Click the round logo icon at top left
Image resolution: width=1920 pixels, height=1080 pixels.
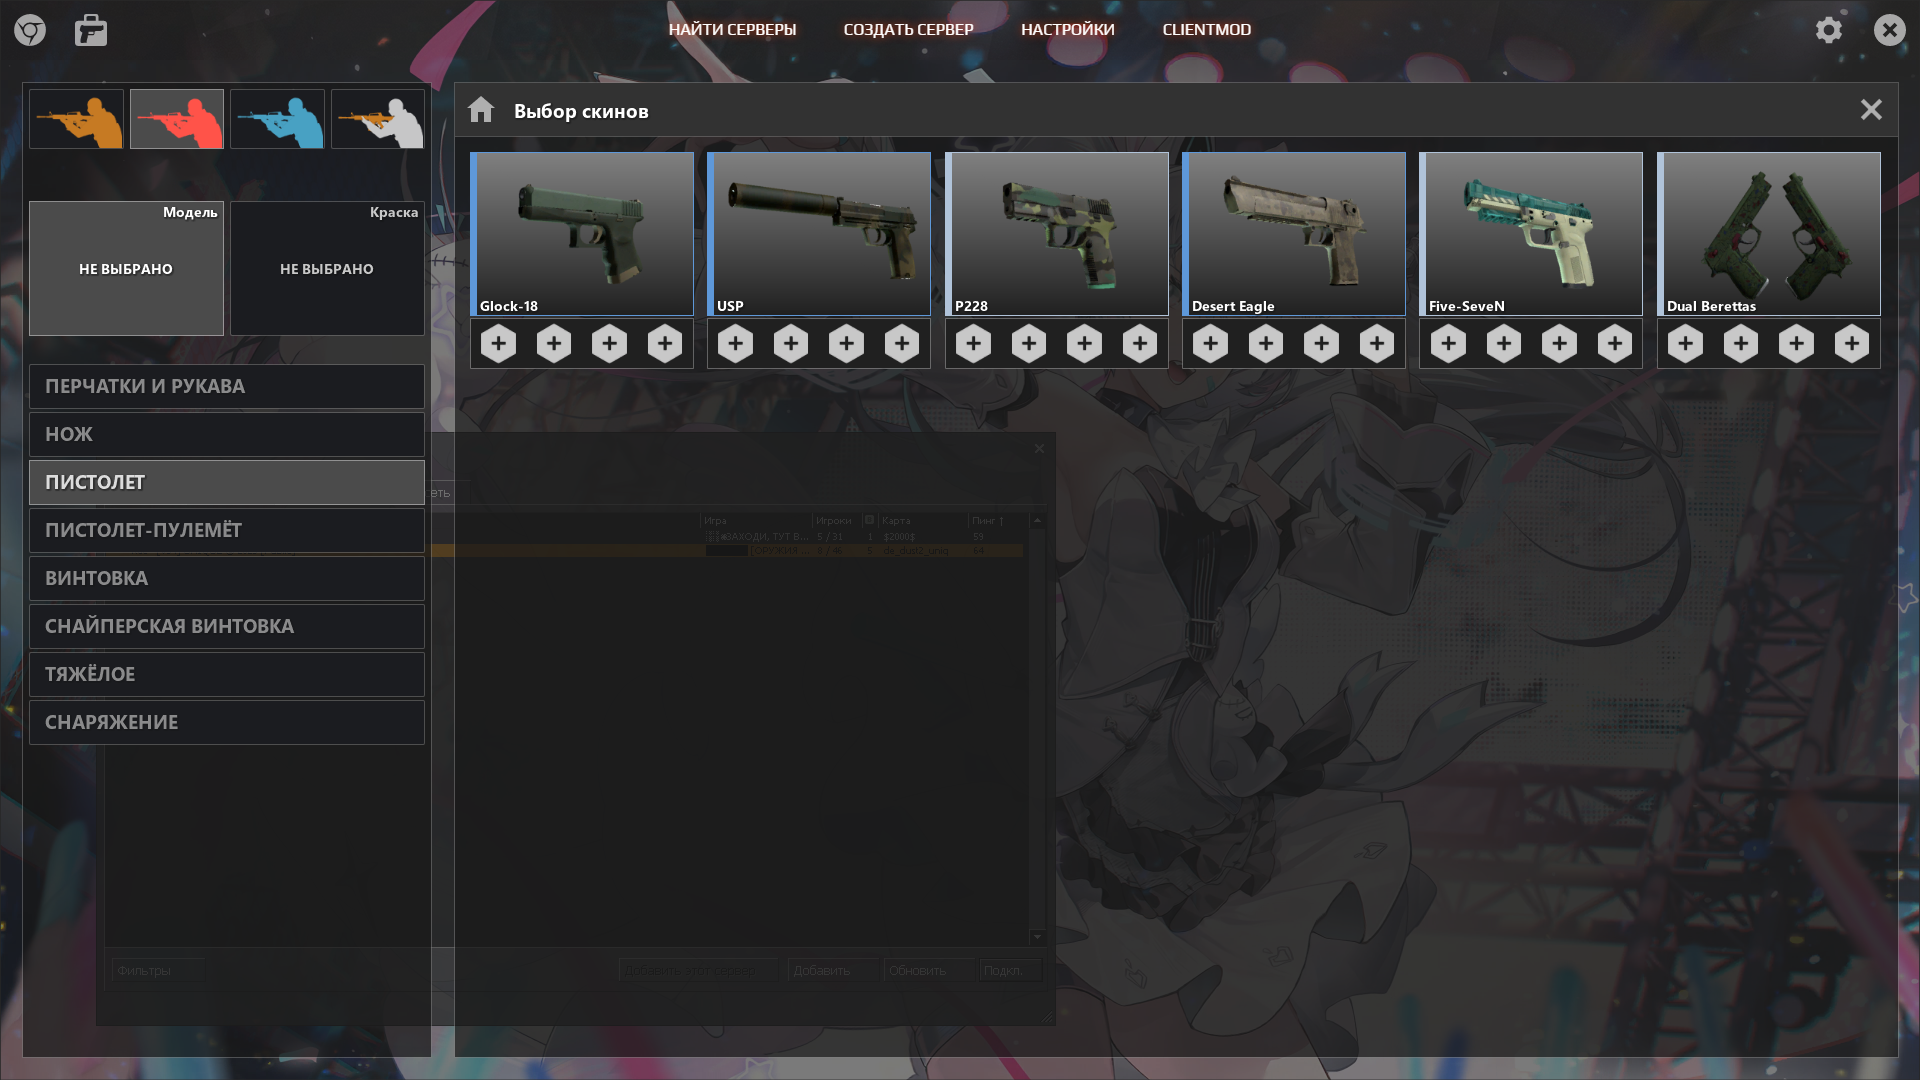(x=30, y=30)
